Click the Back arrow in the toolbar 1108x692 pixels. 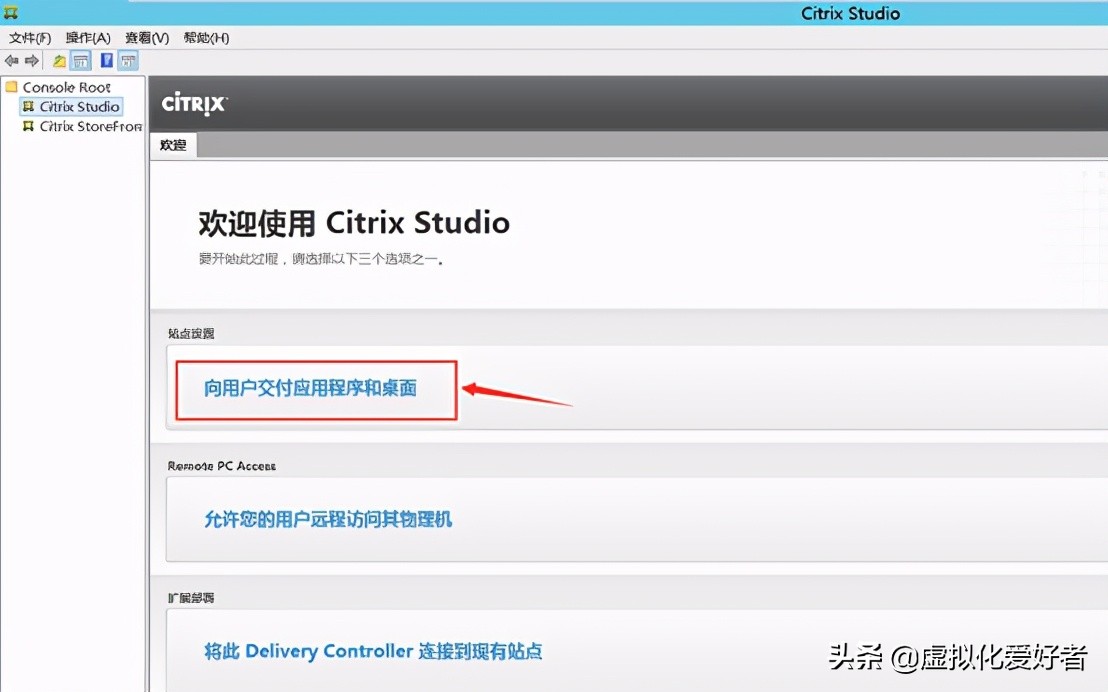[x=12, y=61]
